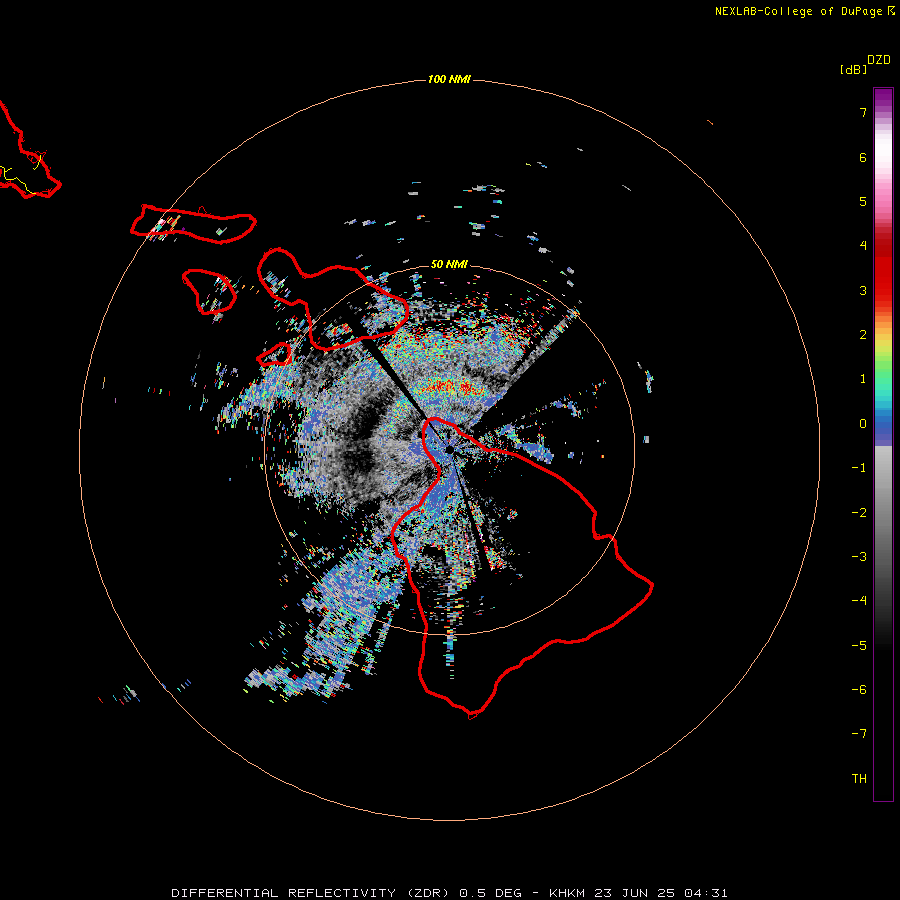Click the 50 NMI range ring label
Image resolution: width=900 pixels, height=900 pixels.
pos(449,264)
